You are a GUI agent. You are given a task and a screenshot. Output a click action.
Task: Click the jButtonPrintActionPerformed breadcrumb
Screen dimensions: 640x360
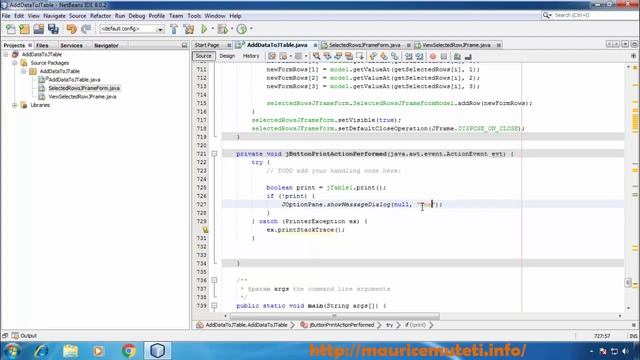(342, 325)
